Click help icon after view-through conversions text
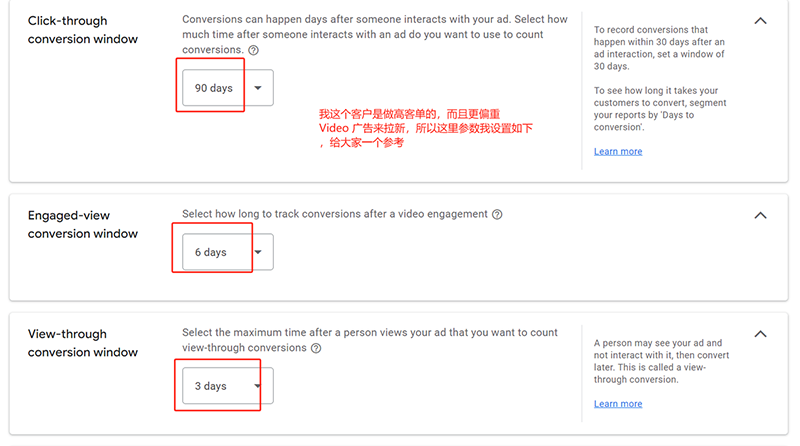This screenshot has width=800, height=446. [x=316, y=348]
